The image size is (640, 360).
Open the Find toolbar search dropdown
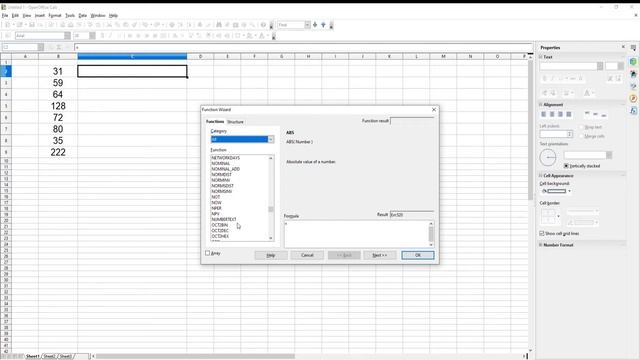pos(307,25)
